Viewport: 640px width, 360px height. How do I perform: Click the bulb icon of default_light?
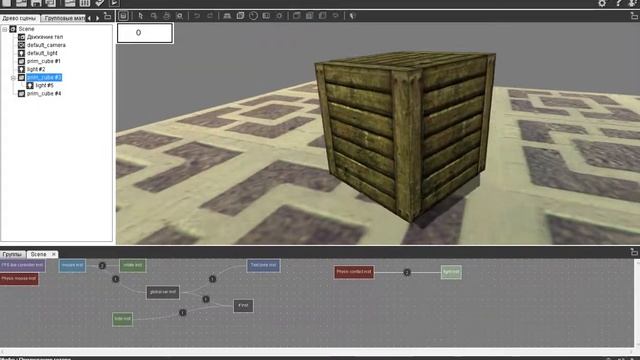(x=22, y=53)
